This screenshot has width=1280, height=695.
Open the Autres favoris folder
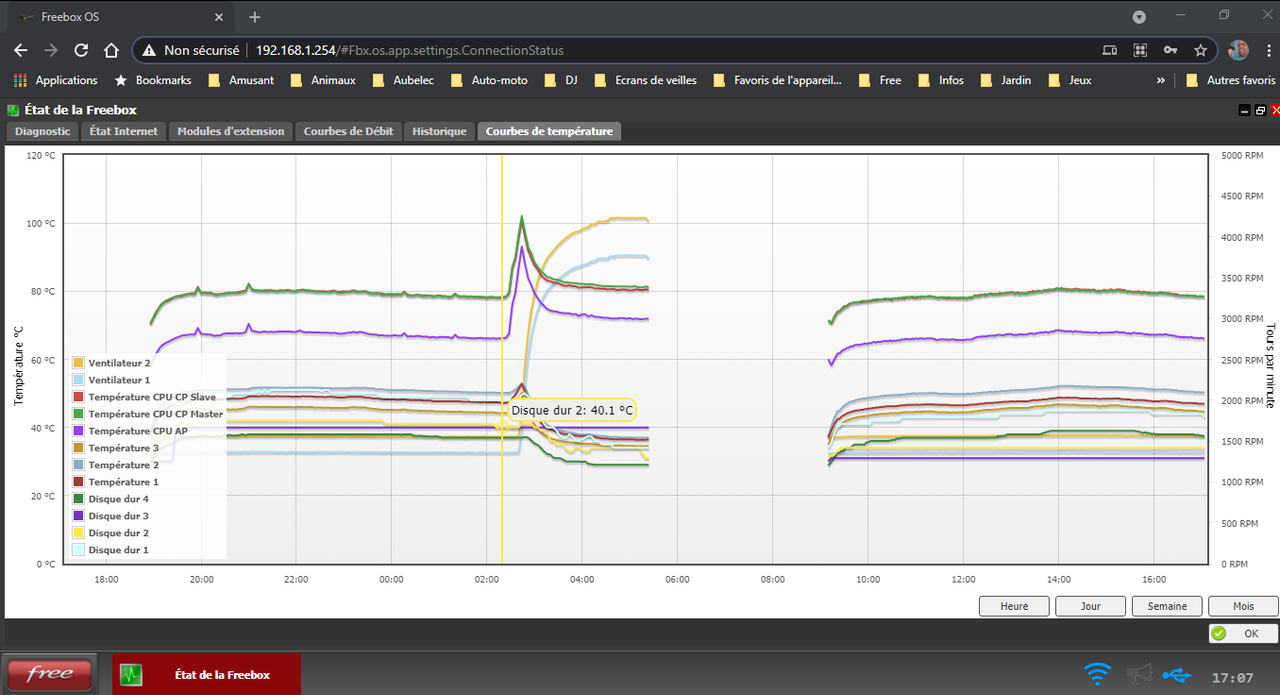pyautogui.click(x=1230, y=80)
